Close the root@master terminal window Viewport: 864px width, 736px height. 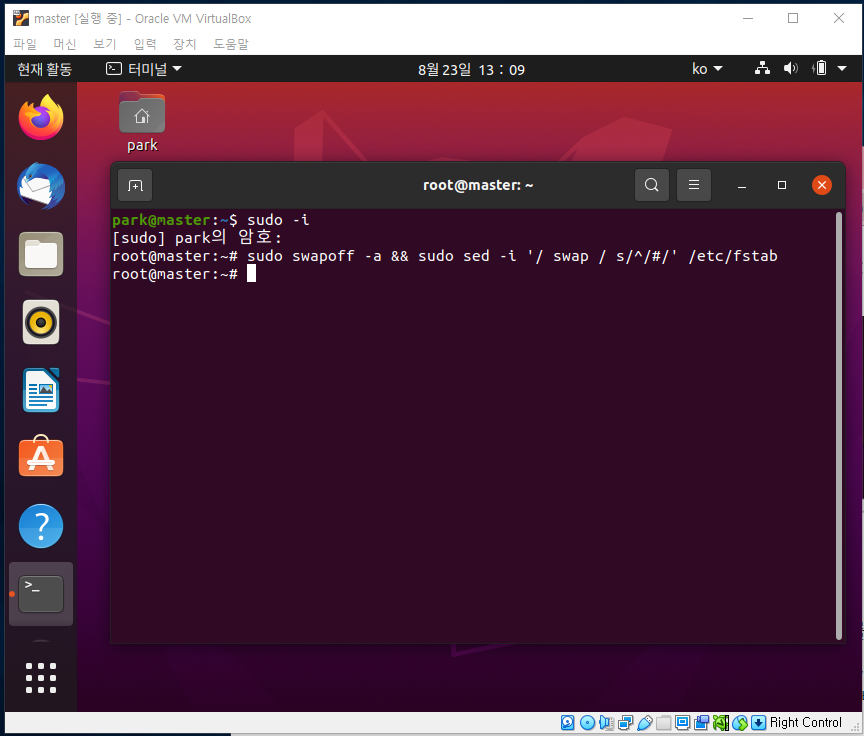point(822,185)
